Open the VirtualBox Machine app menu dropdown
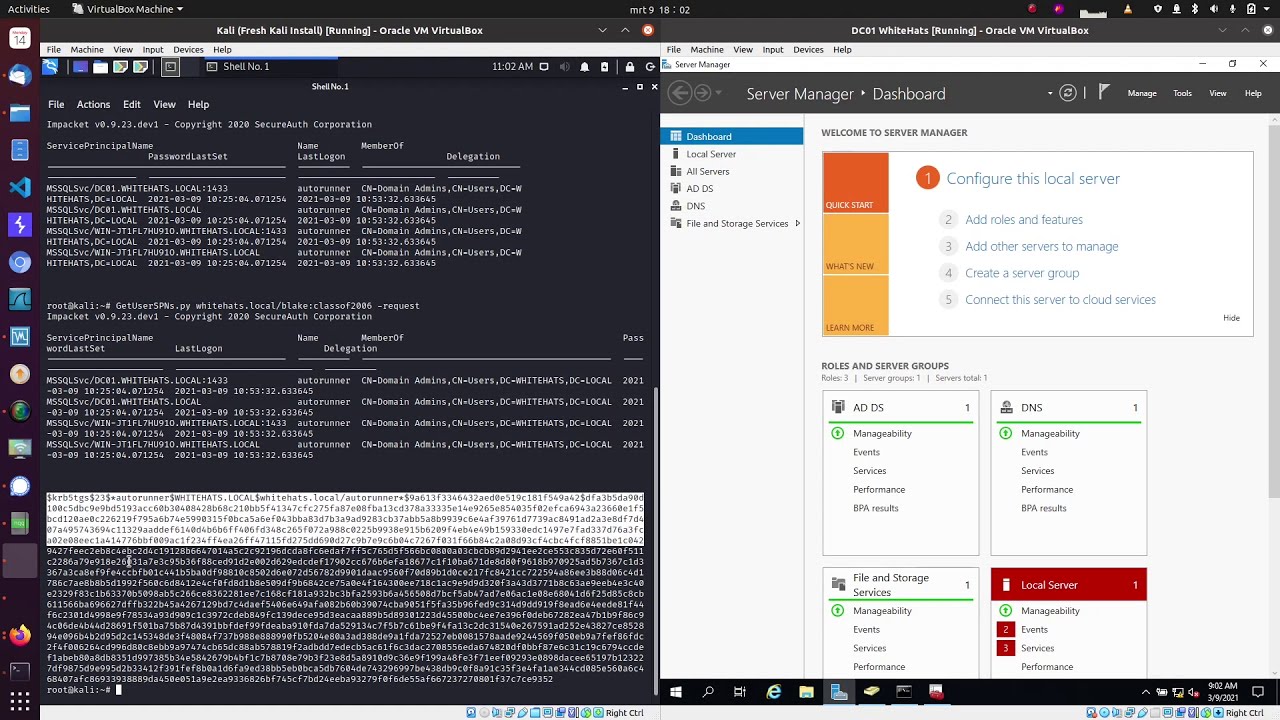Image resolution: width=1280 pixels, height=720 pixels. tap(128, 9)
